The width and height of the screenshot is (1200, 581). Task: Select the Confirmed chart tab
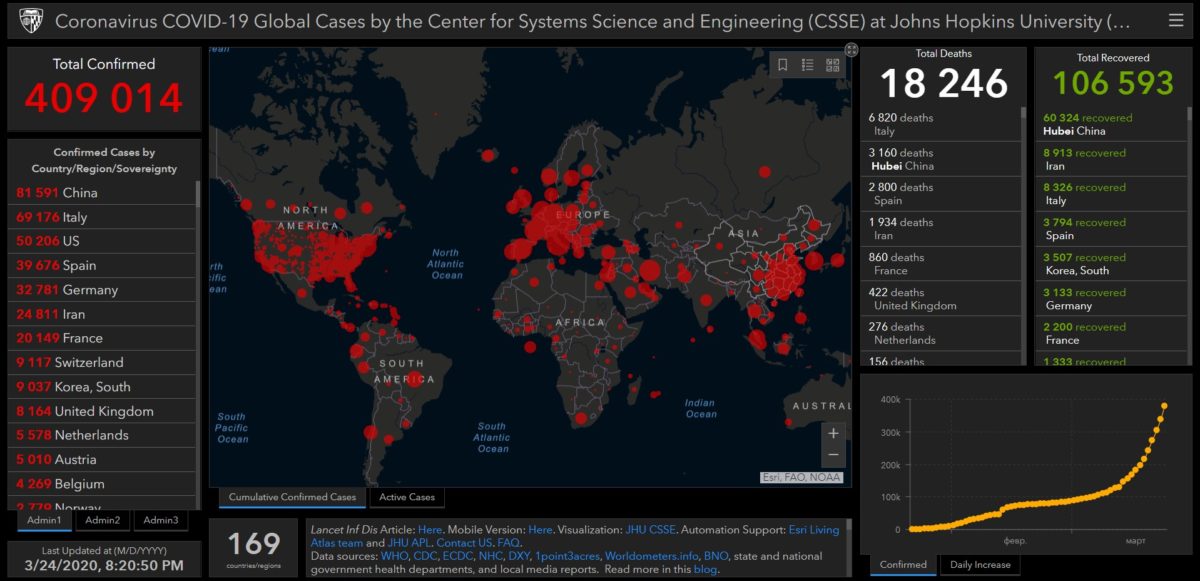pyautogui.click(x=903, y=565)
